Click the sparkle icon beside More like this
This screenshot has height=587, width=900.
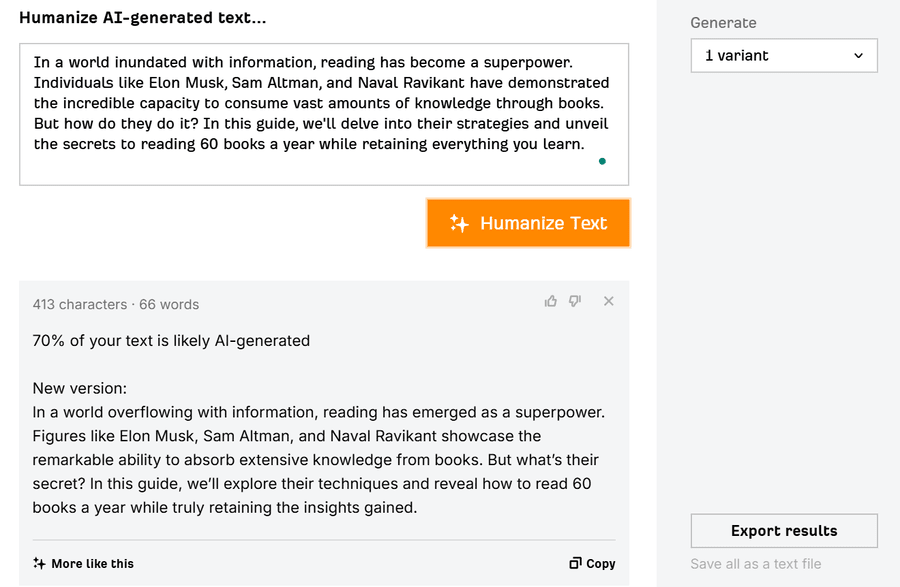[x=39, y=563]
